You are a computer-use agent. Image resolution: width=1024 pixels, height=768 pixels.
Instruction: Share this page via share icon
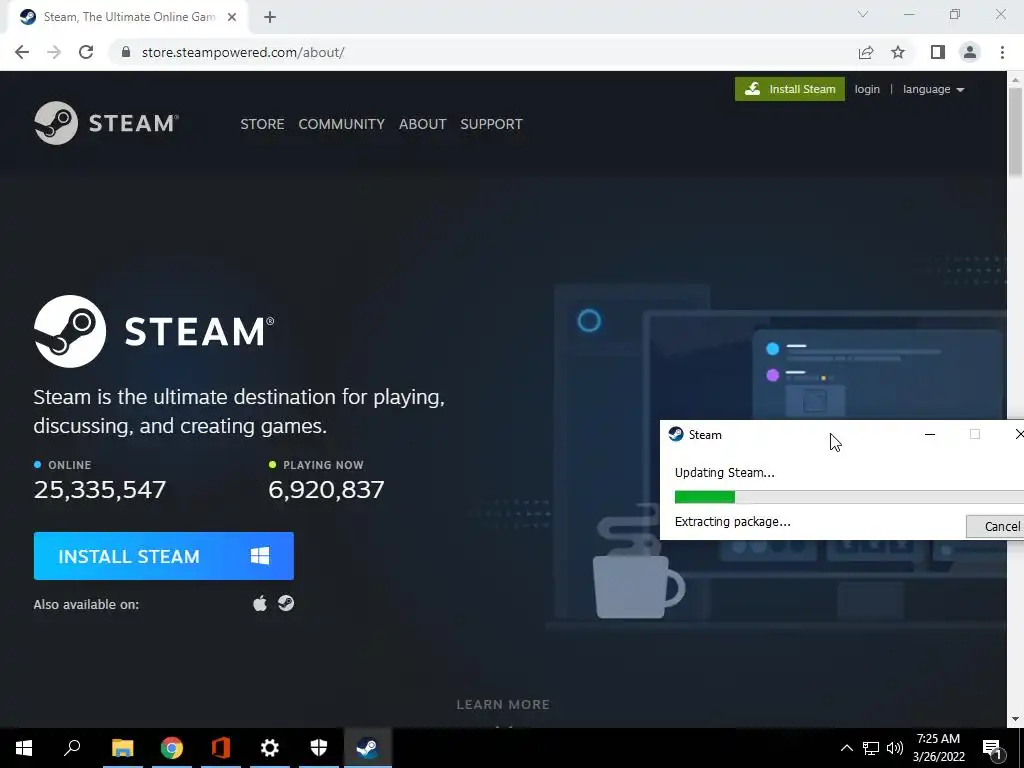pyautogui.click(x=866, y=52)
